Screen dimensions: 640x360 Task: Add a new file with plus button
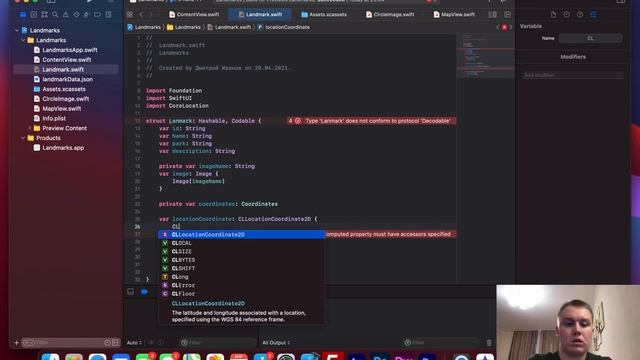pyautogui.click(x=17, y=342)
